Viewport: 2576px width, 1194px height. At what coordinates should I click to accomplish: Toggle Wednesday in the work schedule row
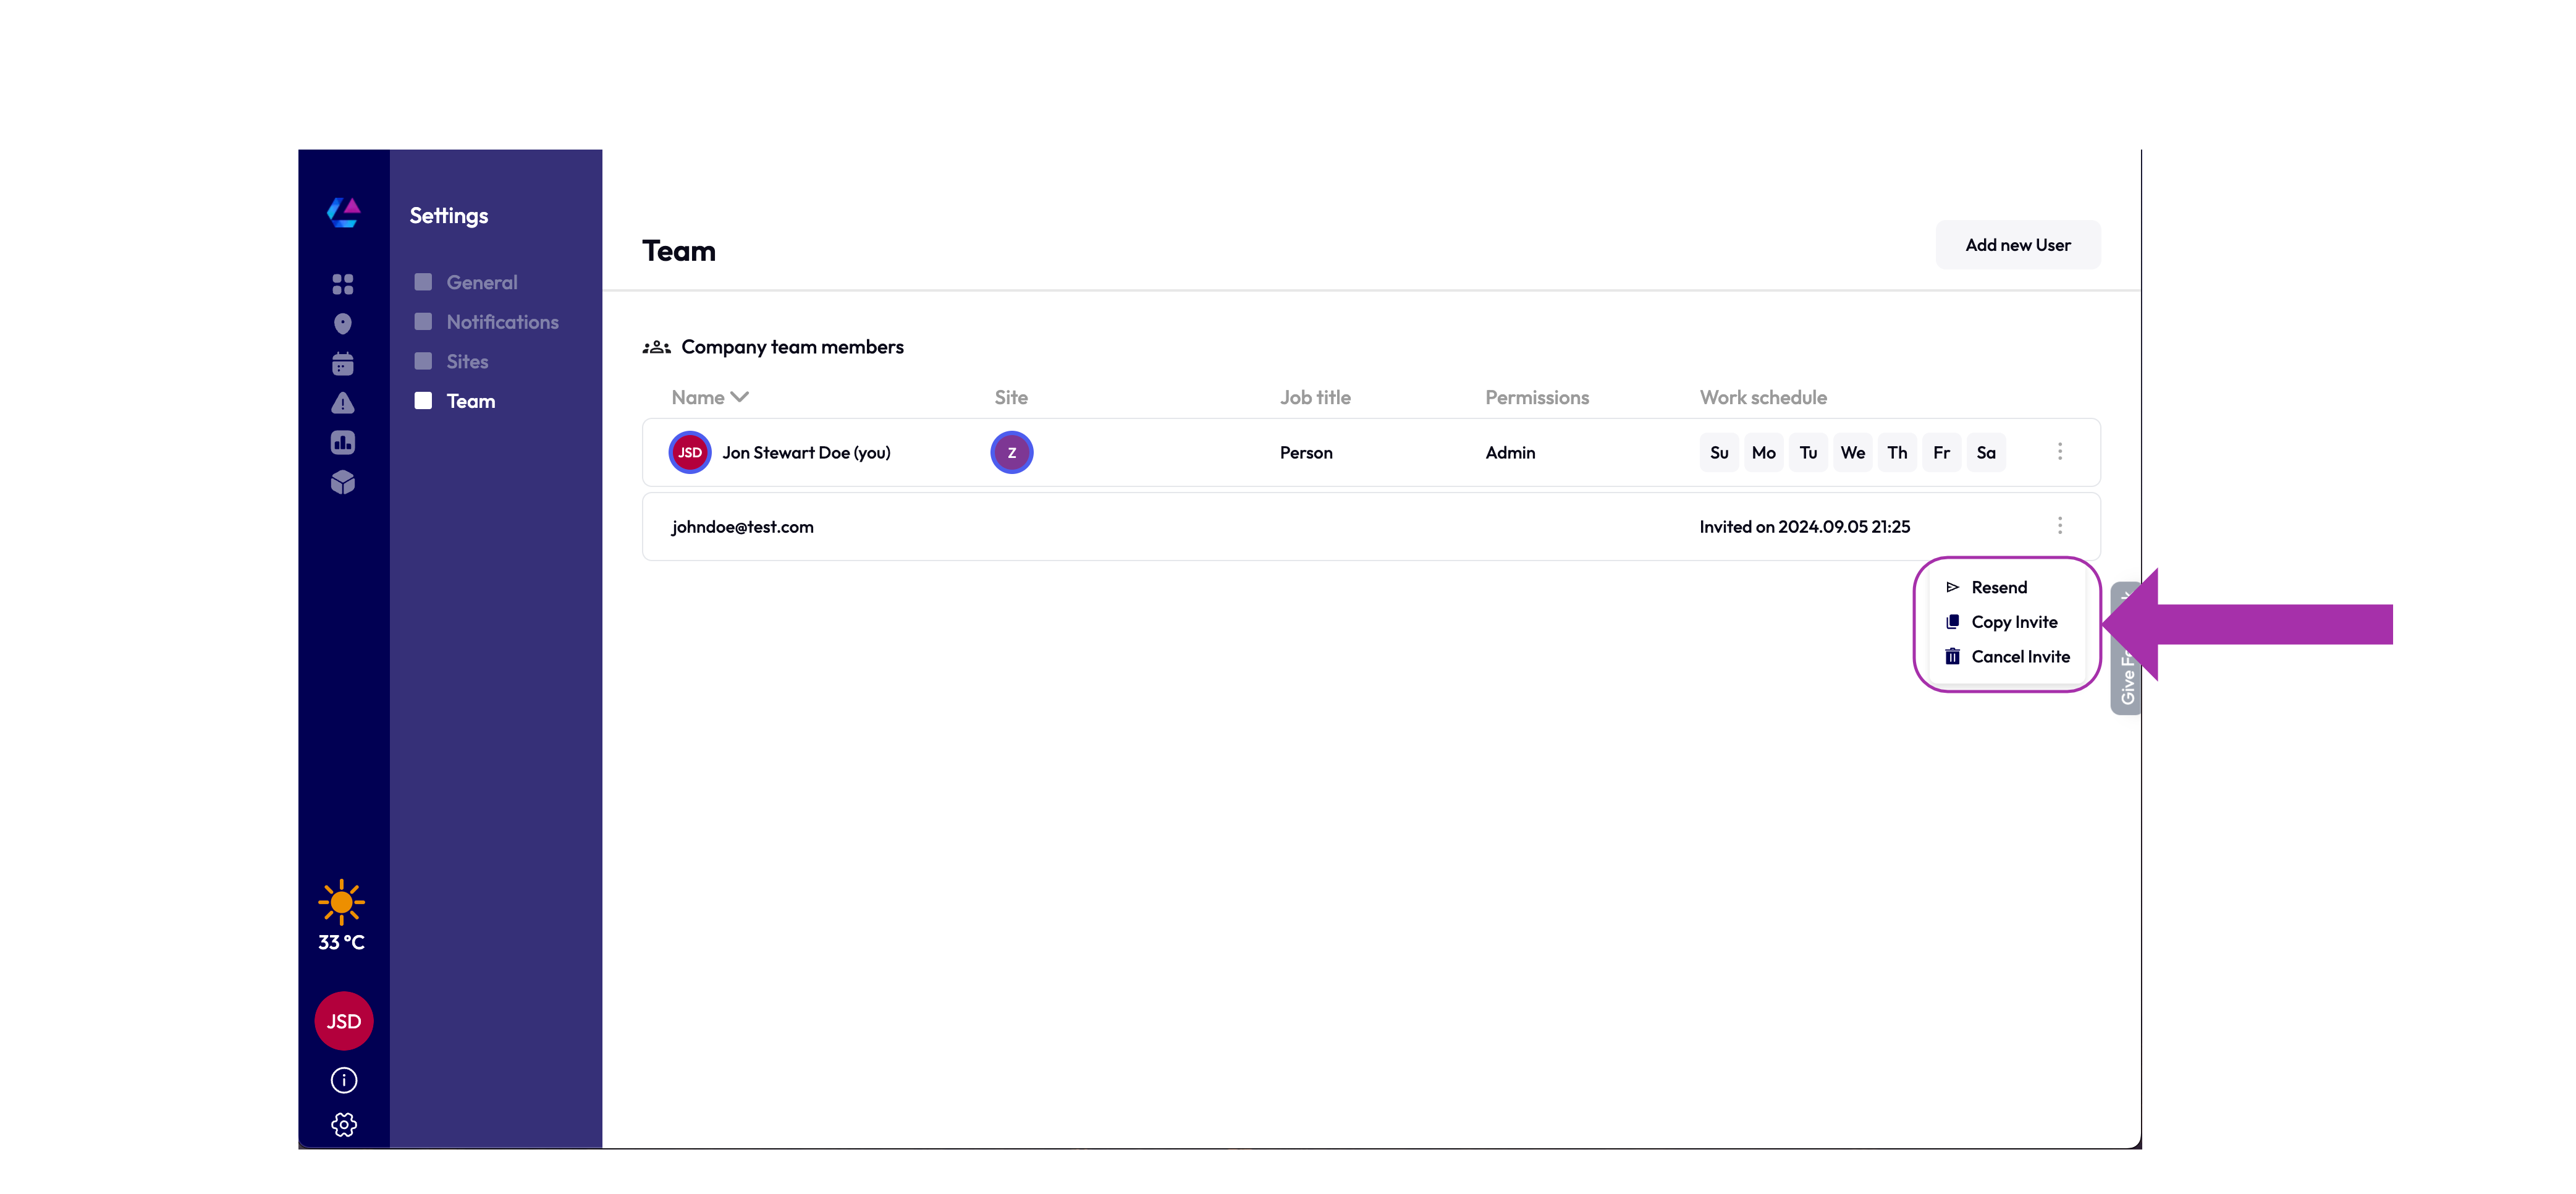[x=1853, y=452]
